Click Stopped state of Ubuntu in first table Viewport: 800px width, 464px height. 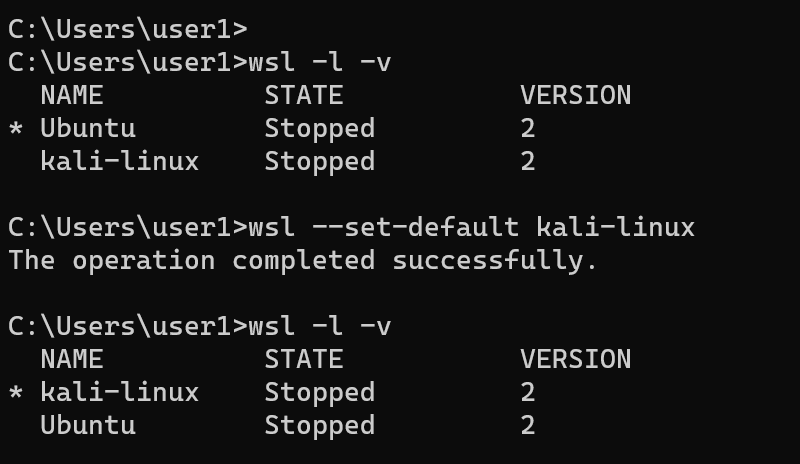pyautogui.click(x=320, y=129)
